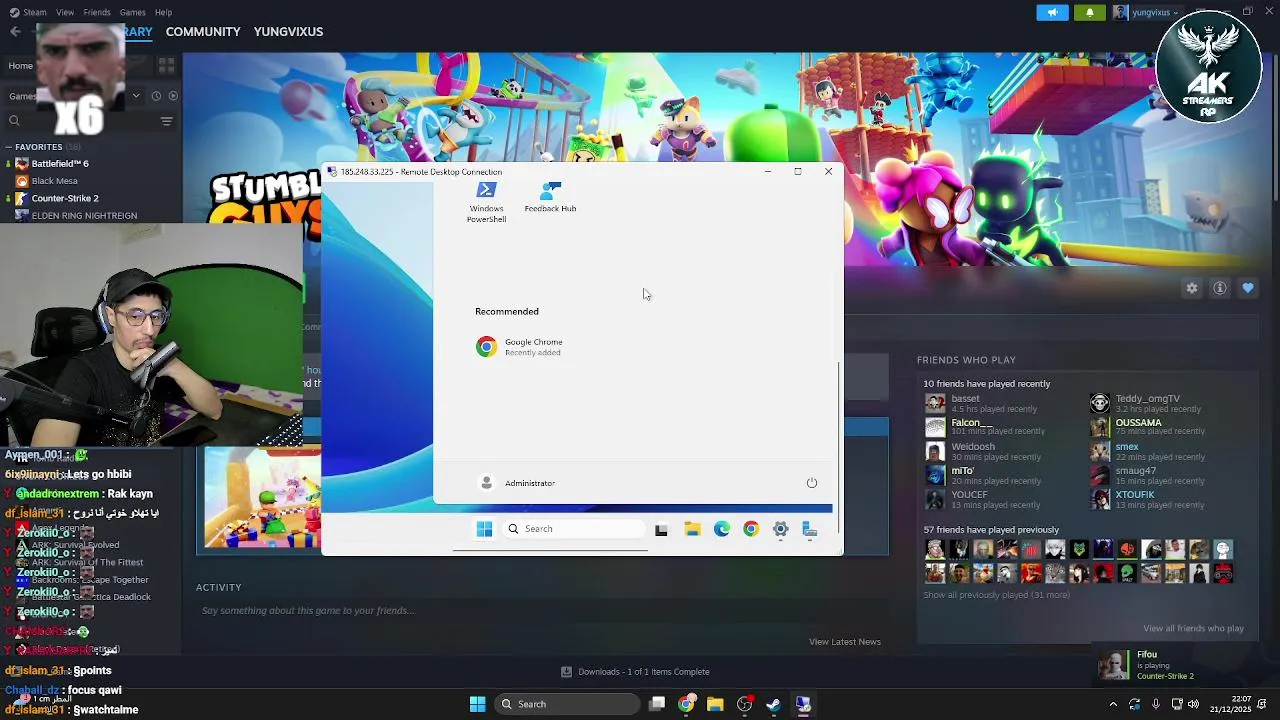Switch Steam library to grid collections view
Viewport: 1280px width, 720px height.
(166, 65)
